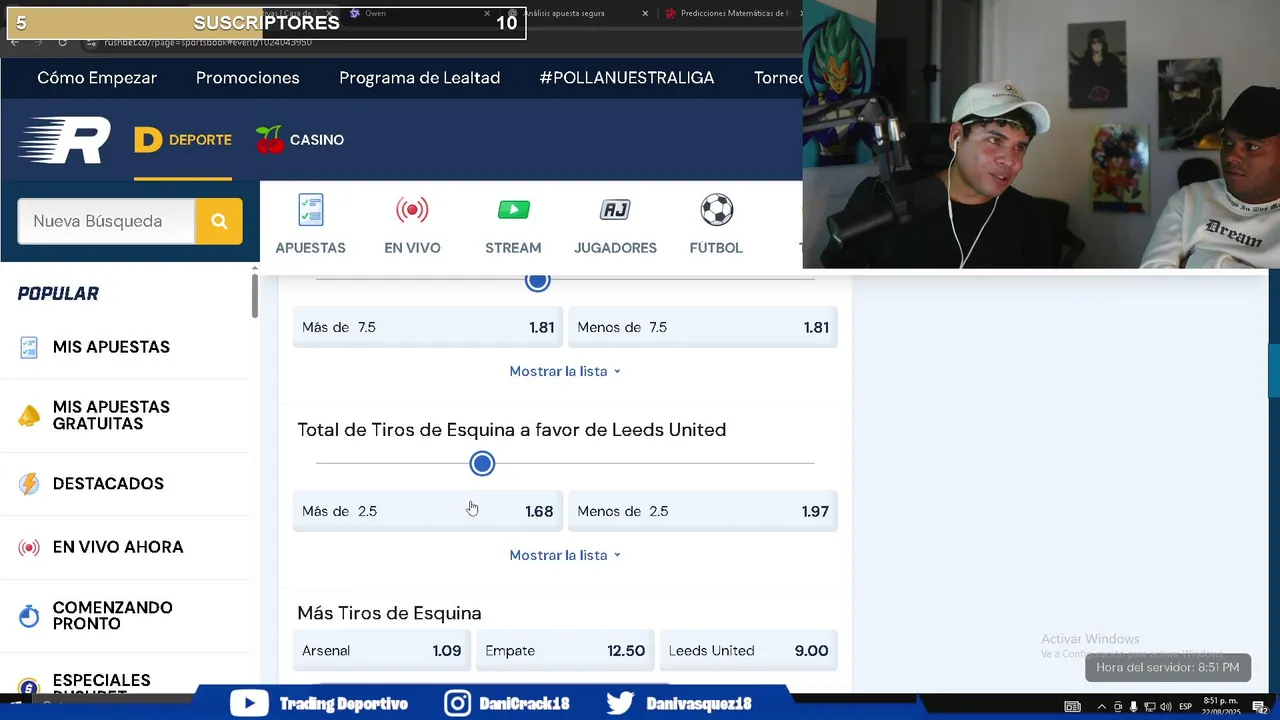Click the yellow D Deporte icon
This screenshot has height=720, width=1280.
coord(148,140)
